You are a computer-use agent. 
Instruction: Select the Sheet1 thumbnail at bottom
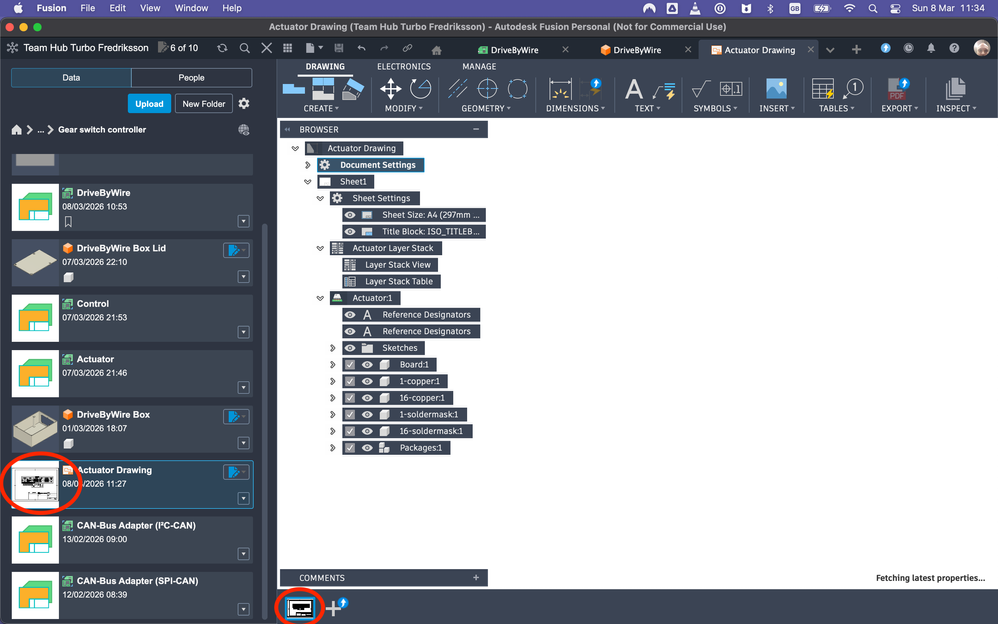pyautogui.click(x=300, y=607)
